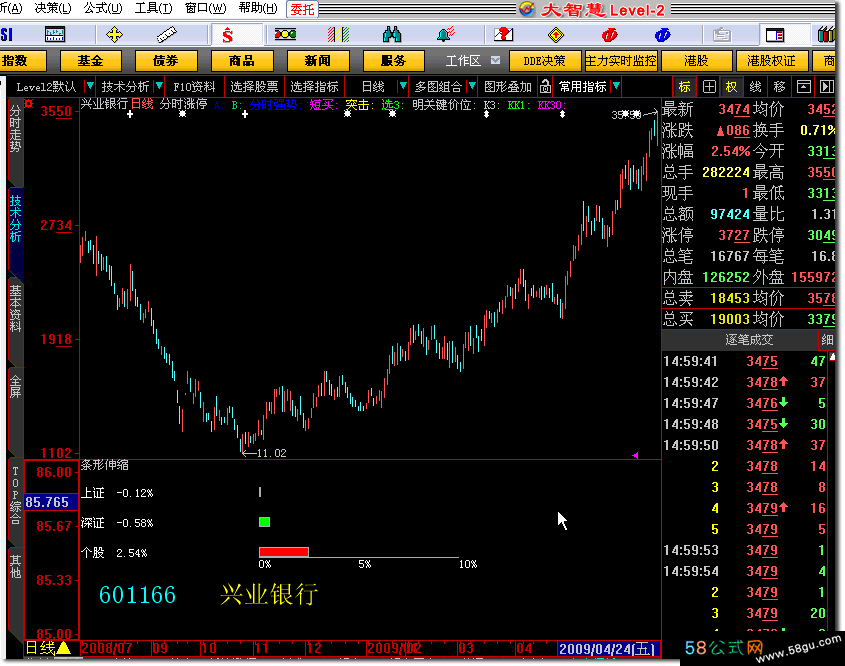This screenshot has height=666, width=845.
Task: Open the alarm bell alert tool
Action: point(446,35)
